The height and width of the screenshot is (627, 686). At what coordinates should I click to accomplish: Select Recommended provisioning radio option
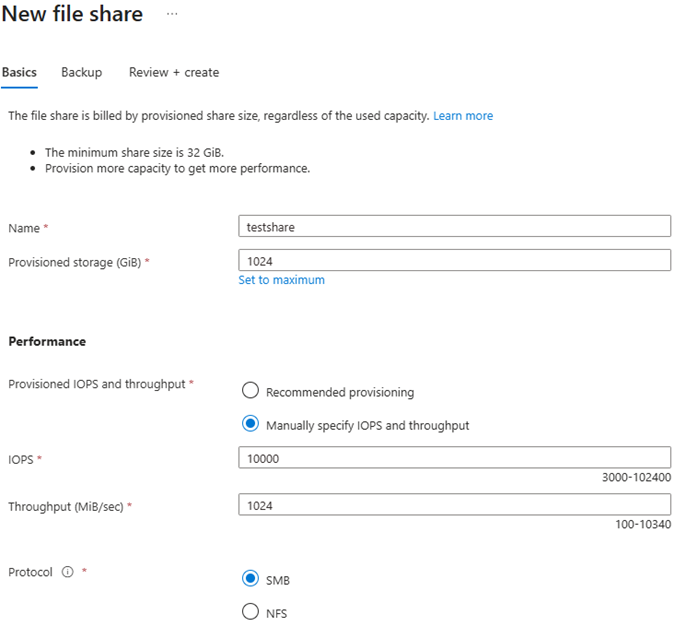pyautogui.click(x=250, y=390)
